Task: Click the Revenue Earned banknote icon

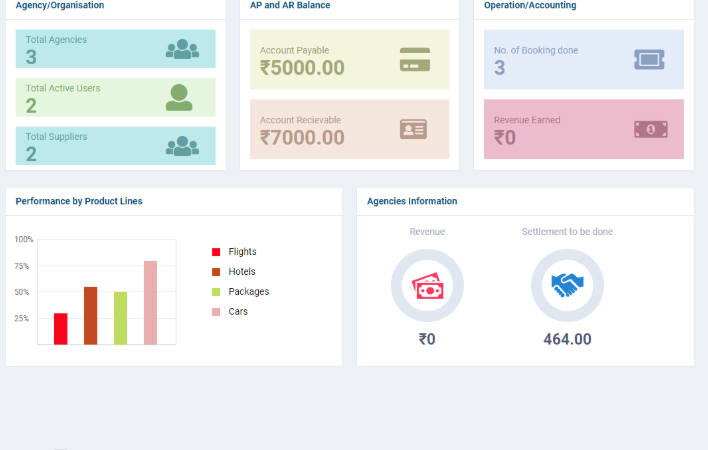Action: (651, 130)
